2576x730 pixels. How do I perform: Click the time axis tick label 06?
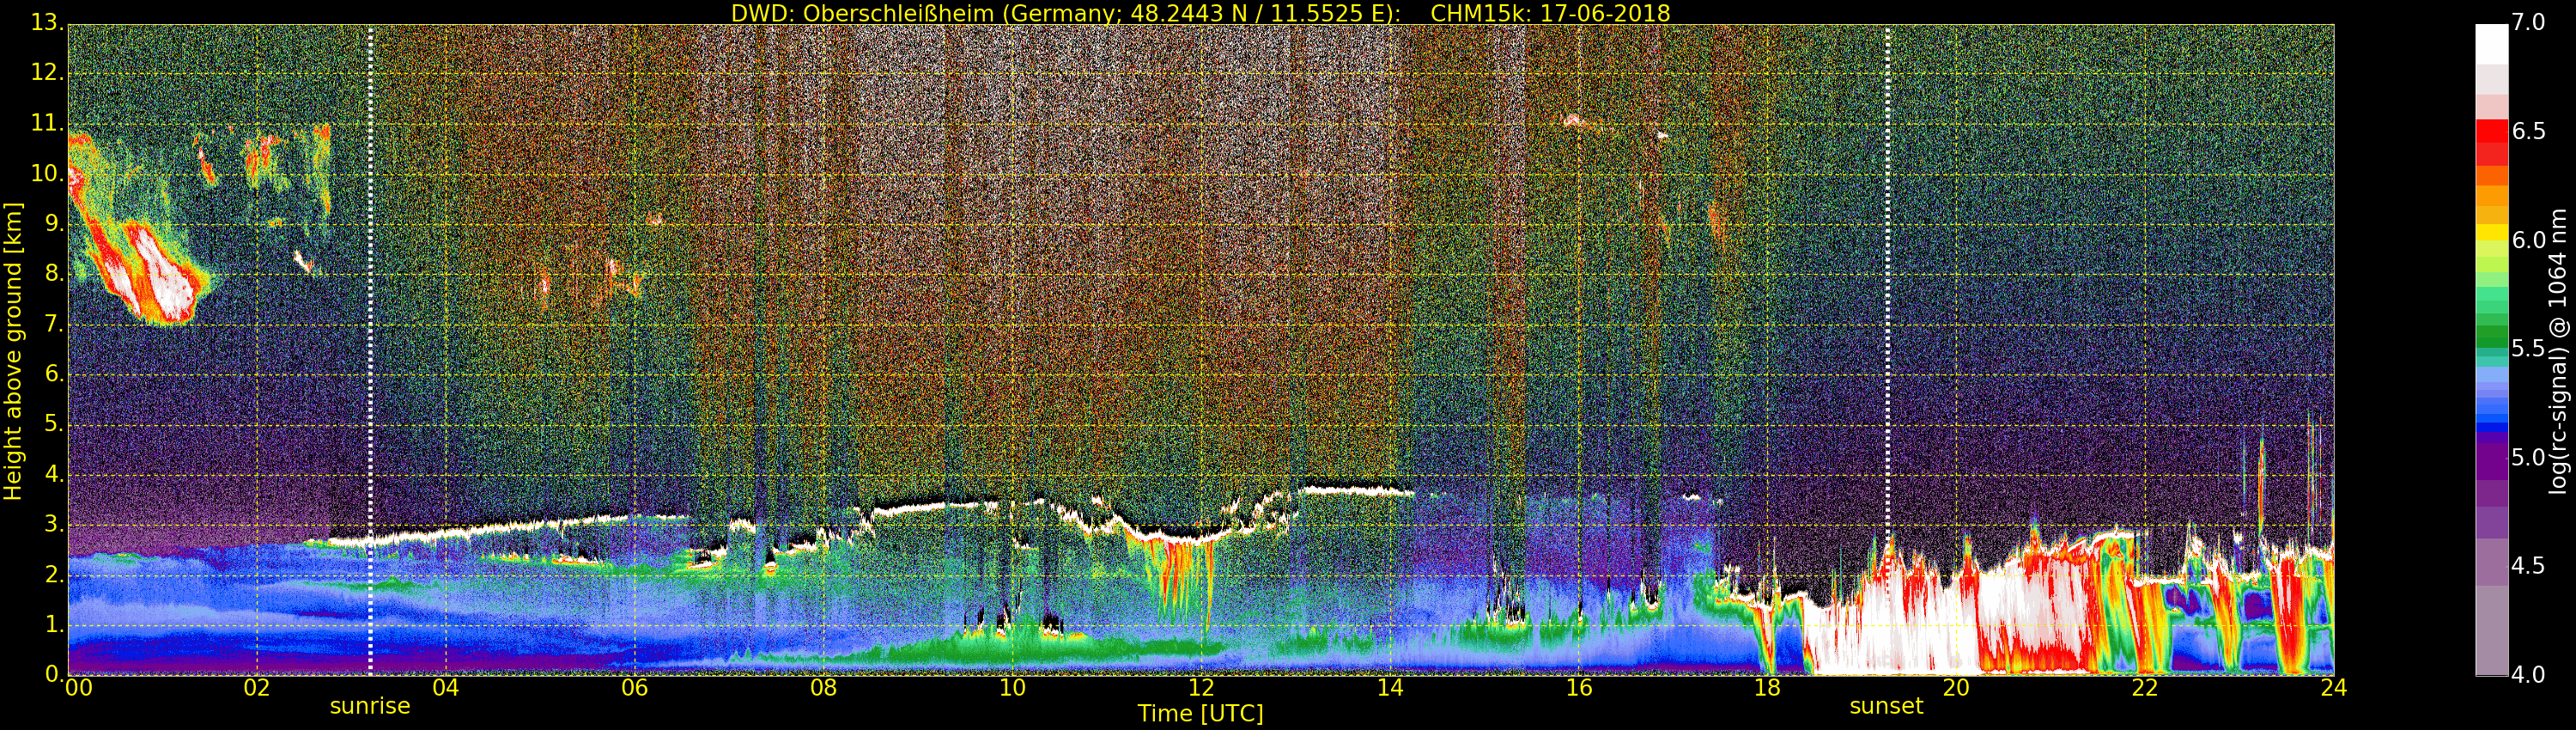click(634, 688)
